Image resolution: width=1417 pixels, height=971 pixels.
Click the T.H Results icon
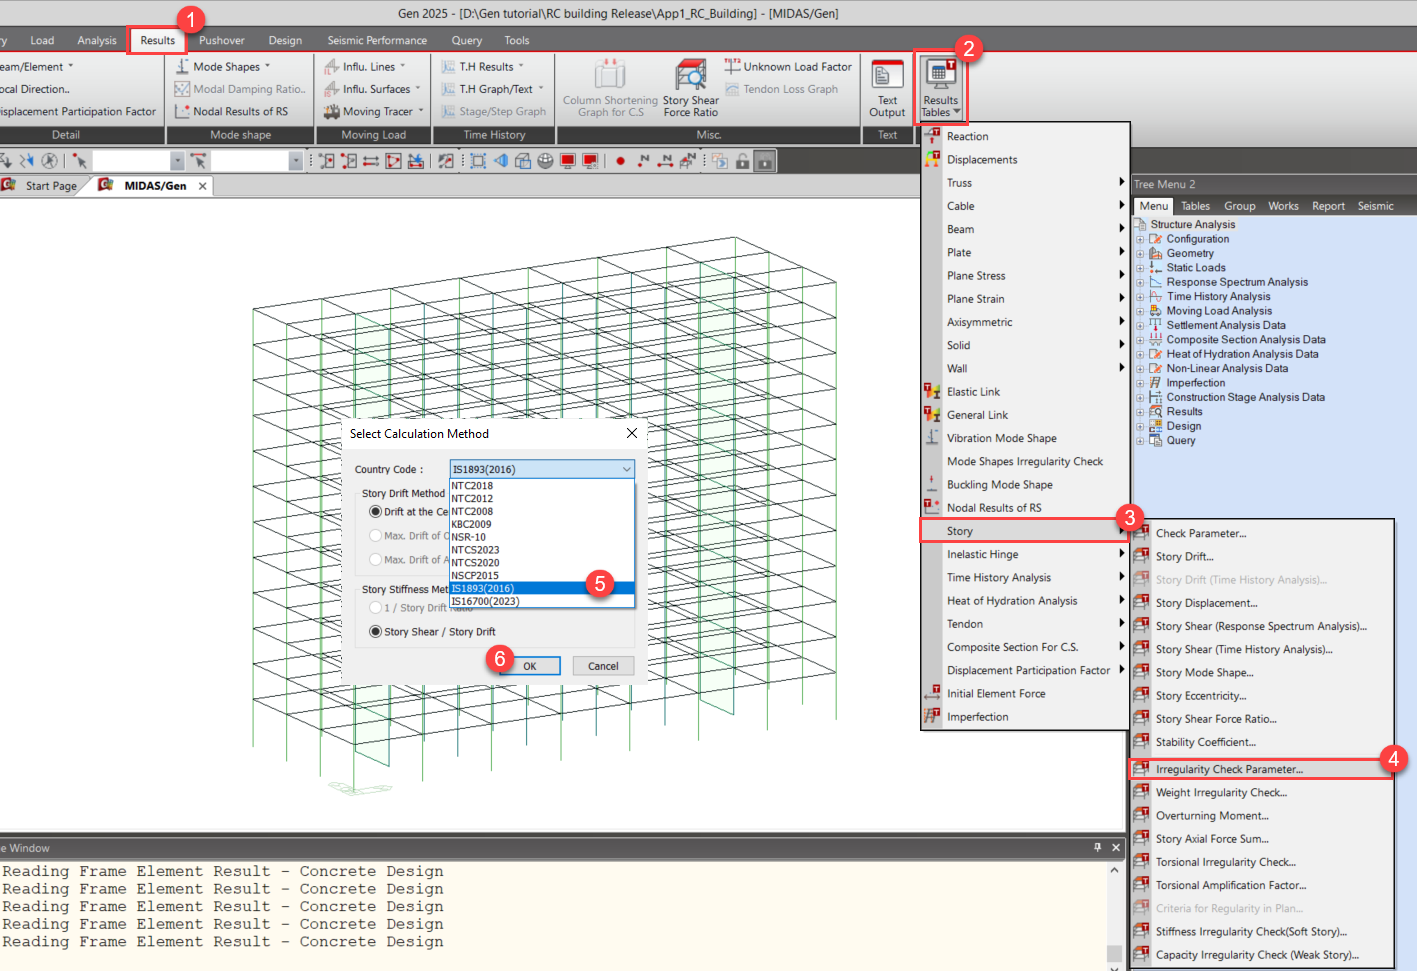click(449, 66)
